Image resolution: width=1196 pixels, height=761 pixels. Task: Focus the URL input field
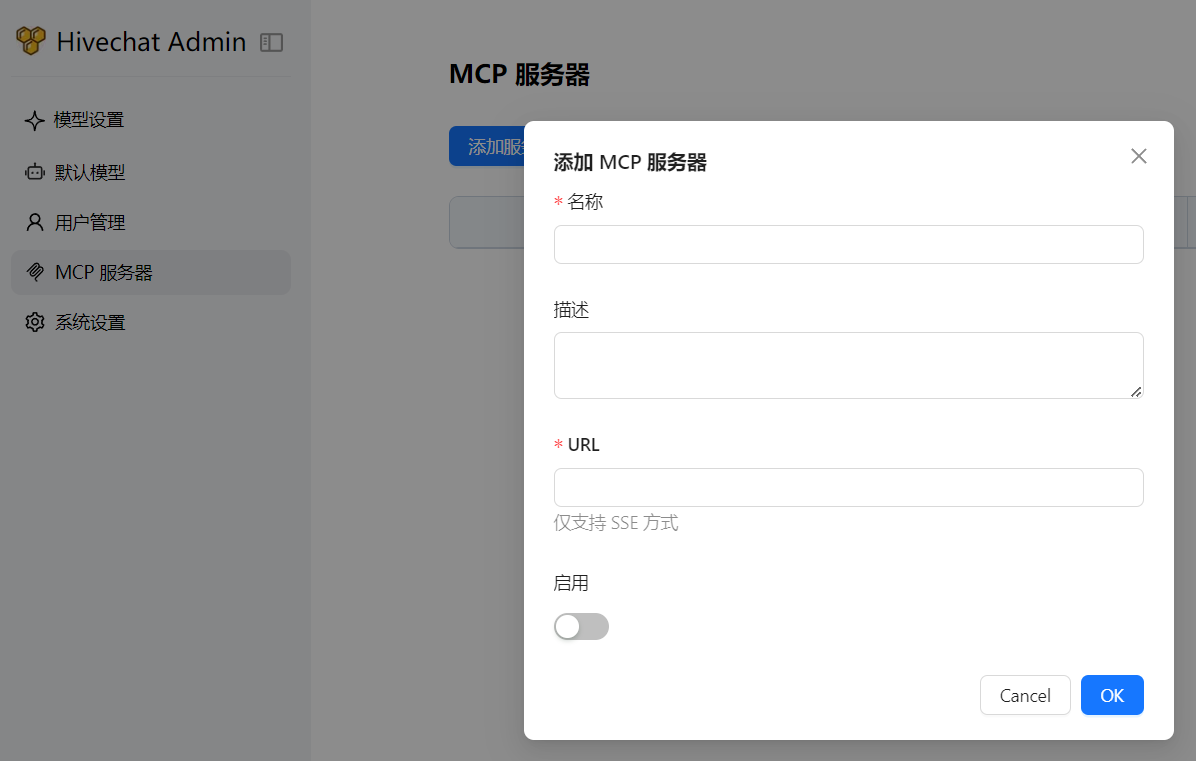[848, 487]
